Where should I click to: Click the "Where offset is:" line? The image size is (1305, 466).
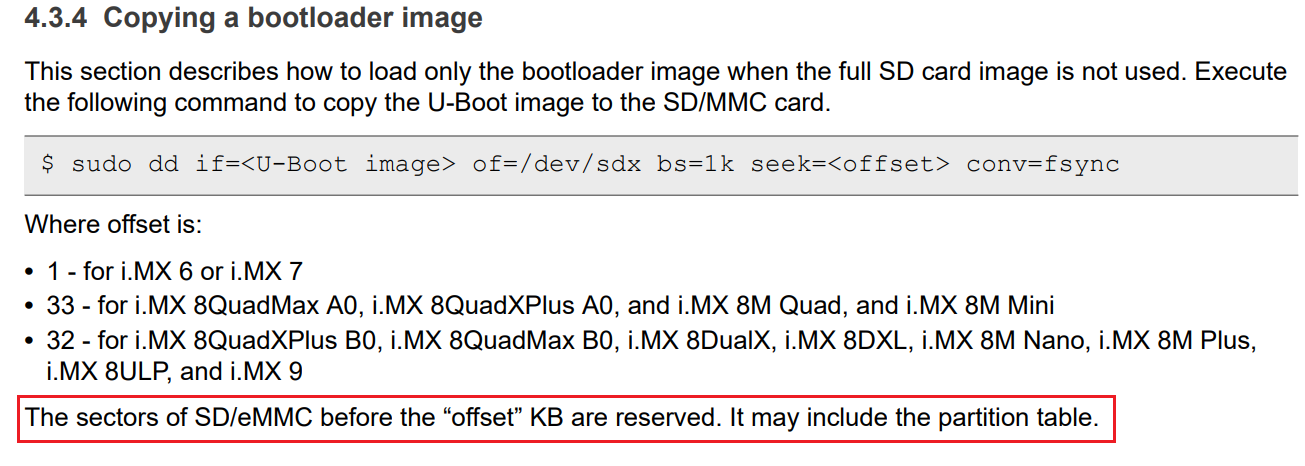pyautogui.click(x=114, y=224)
